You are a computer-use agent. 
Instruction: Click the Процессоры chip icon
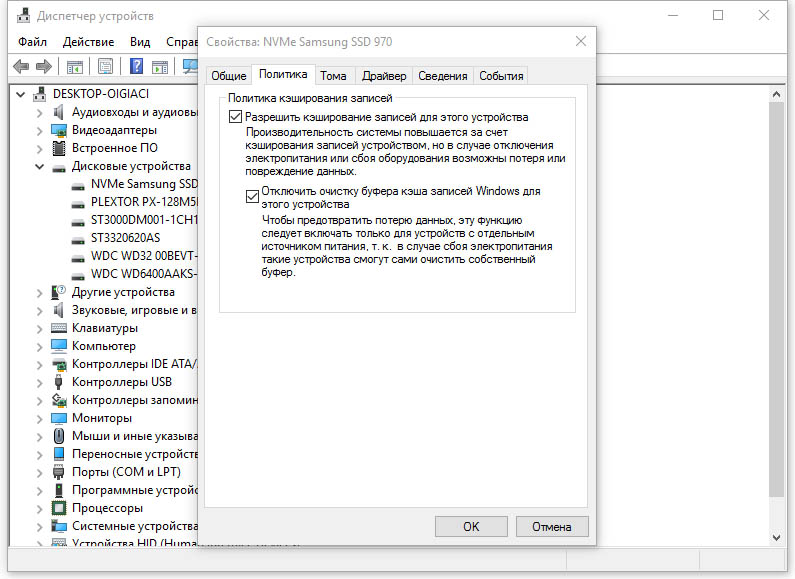point(60,508)
